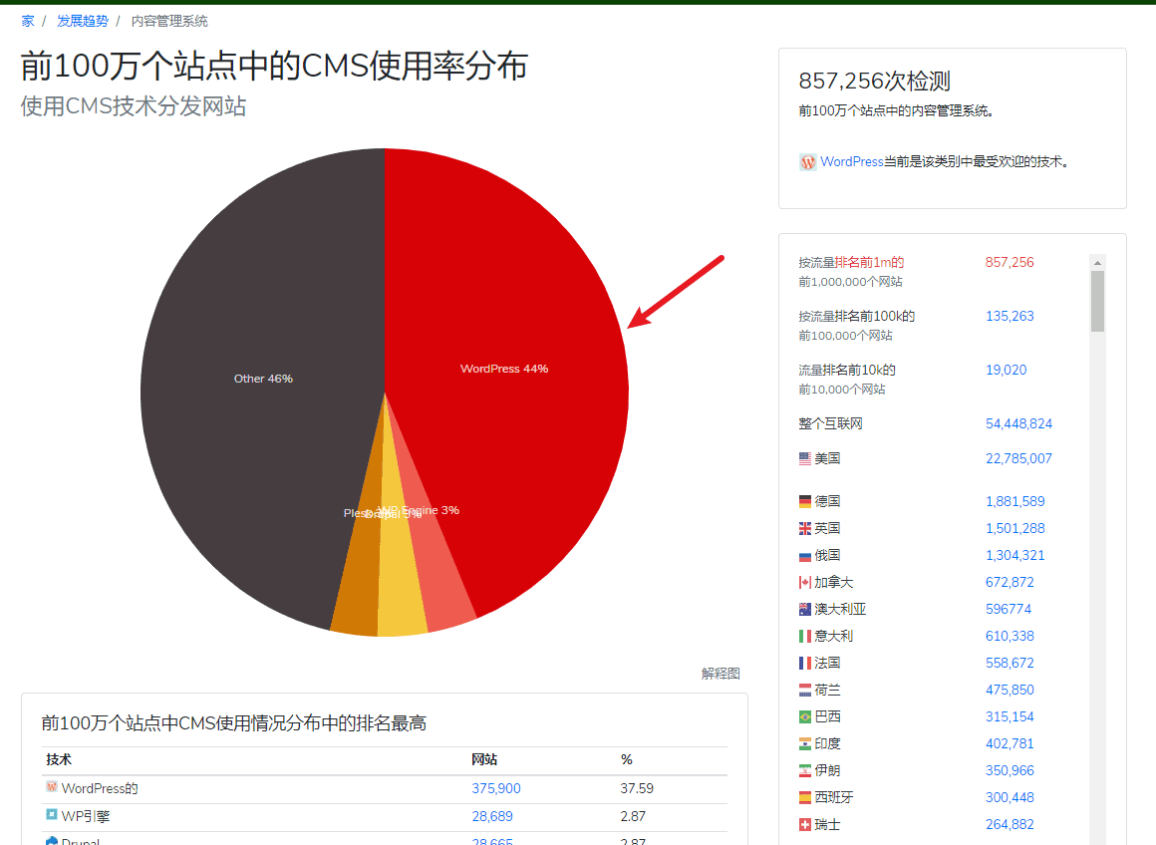Select the 排名前1m的 traffic filter link
The image size is (1156, 845).
pyautogui.click(x=869, y=263)
